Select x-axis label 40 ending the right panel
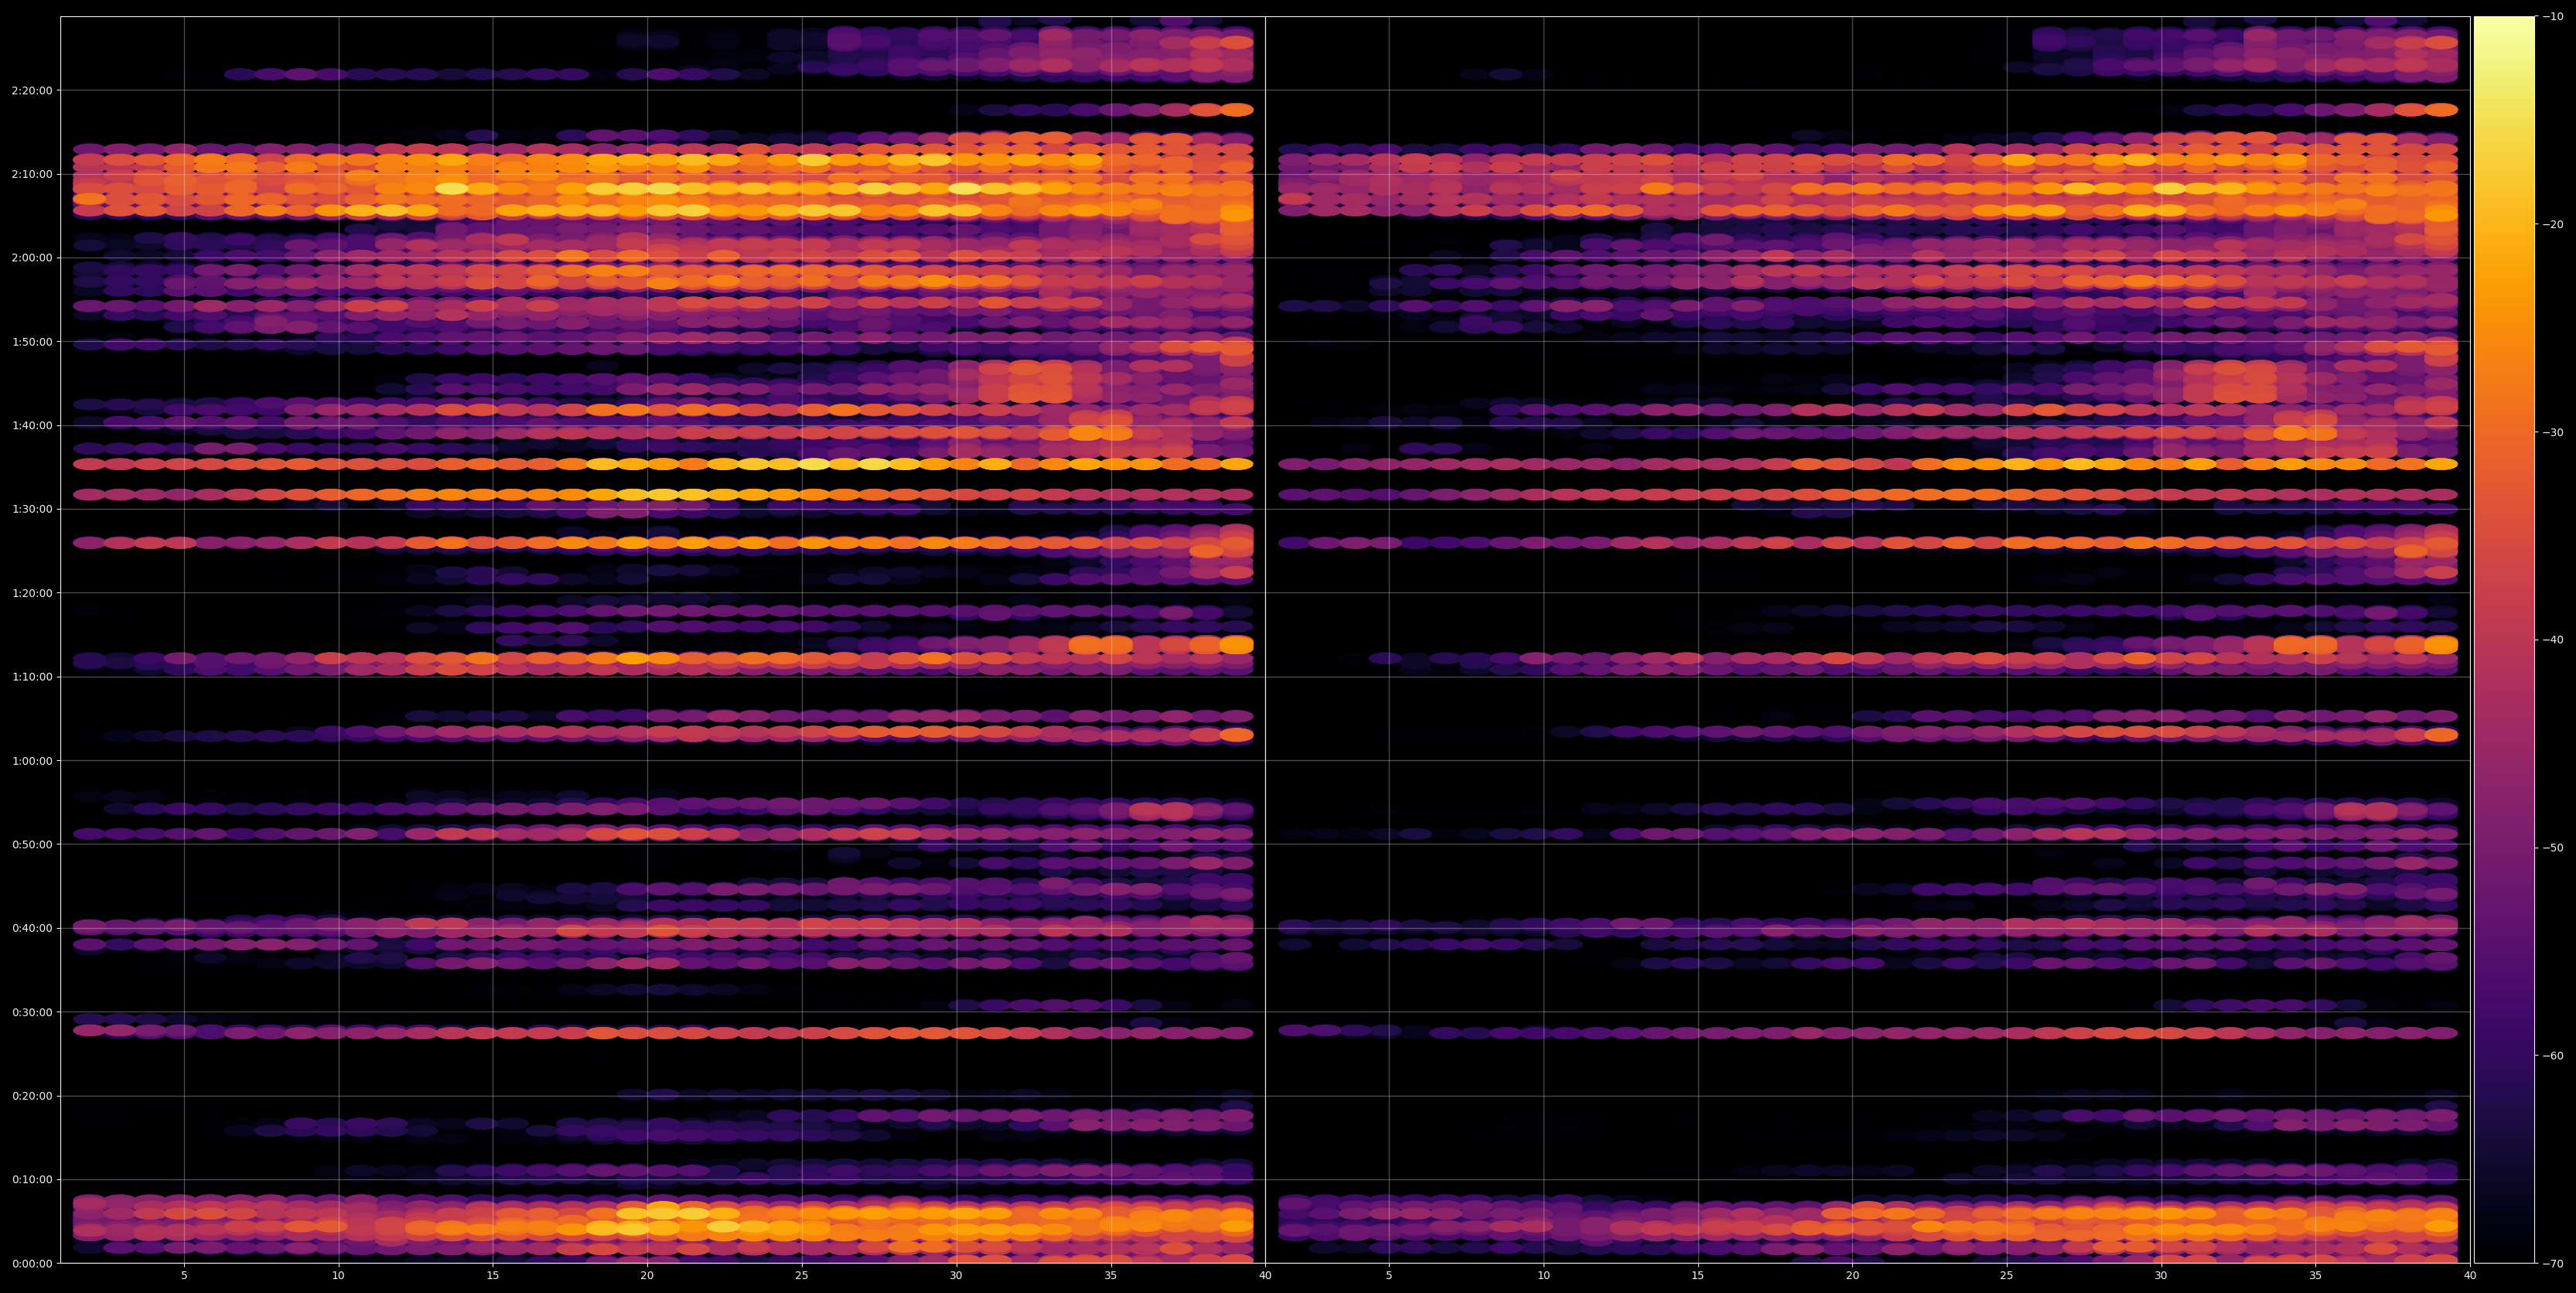Image resolution: width=2576 pixels, height=1293 pixels. 2470,1276
